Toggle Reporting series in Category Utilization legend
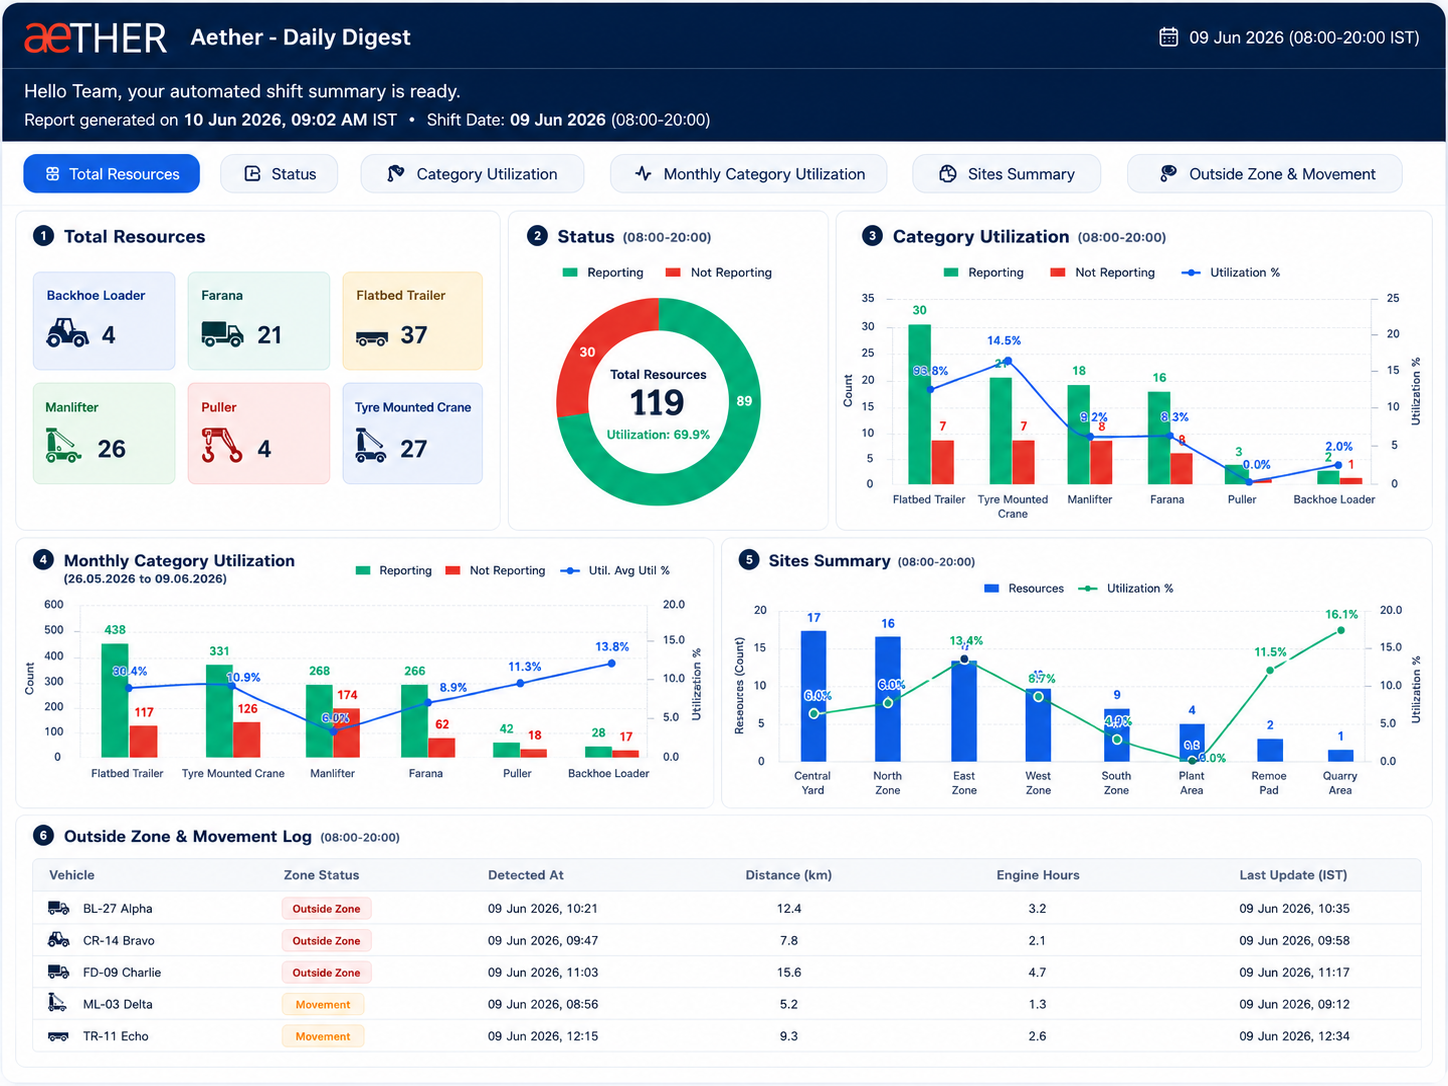 984,272
